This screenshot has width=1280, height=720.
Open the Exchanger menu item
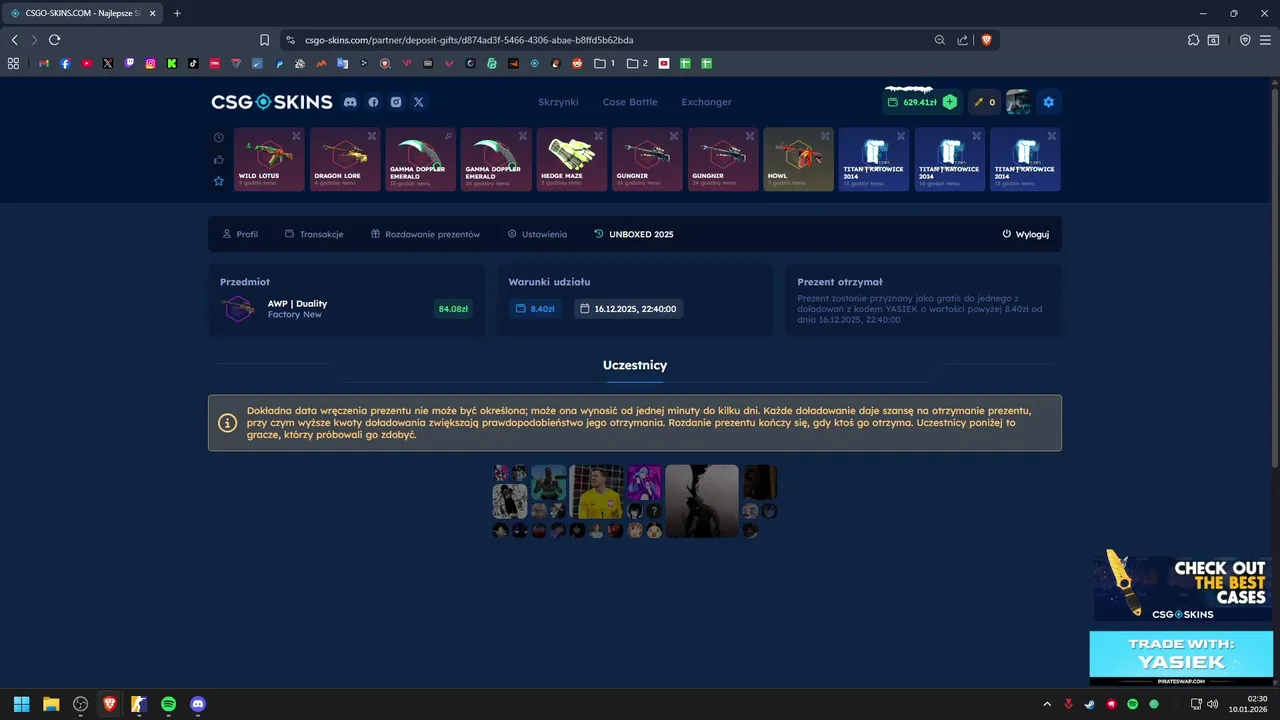[706, 102]
